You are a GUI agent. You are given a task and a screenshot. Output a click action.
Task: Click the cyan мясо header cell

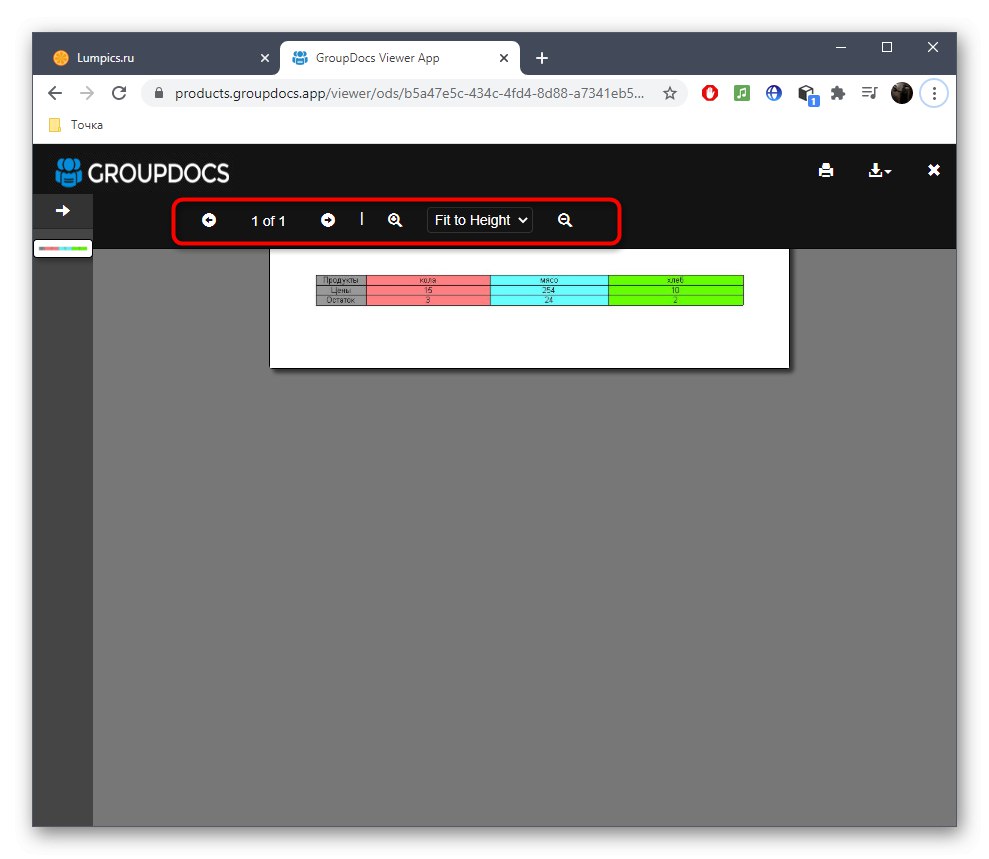[549, 280]
